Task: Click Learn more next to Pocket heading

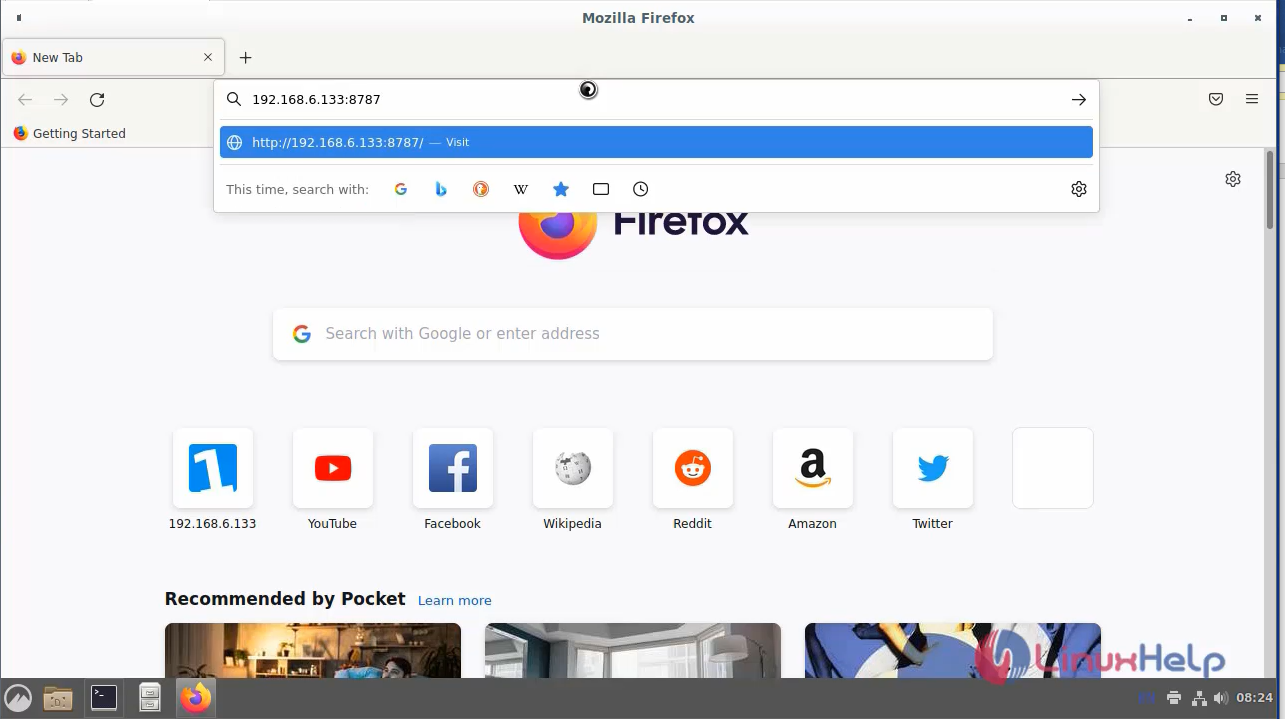Action: [455, 600]
